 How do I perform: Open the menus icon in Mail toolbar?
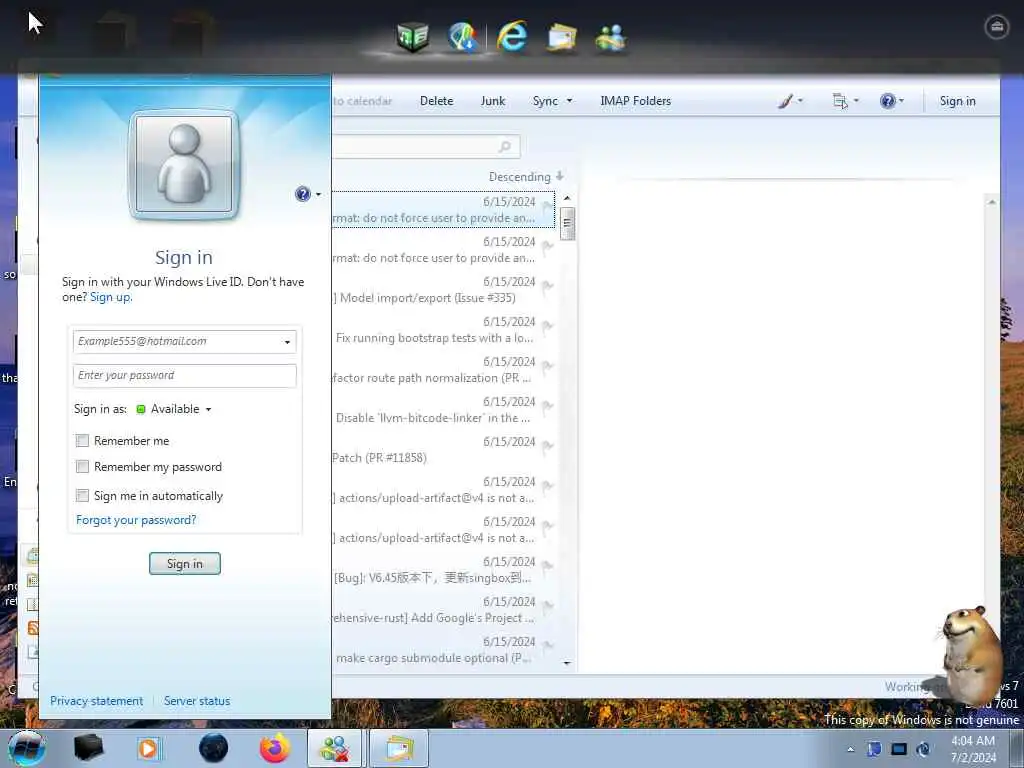(840, 101)
